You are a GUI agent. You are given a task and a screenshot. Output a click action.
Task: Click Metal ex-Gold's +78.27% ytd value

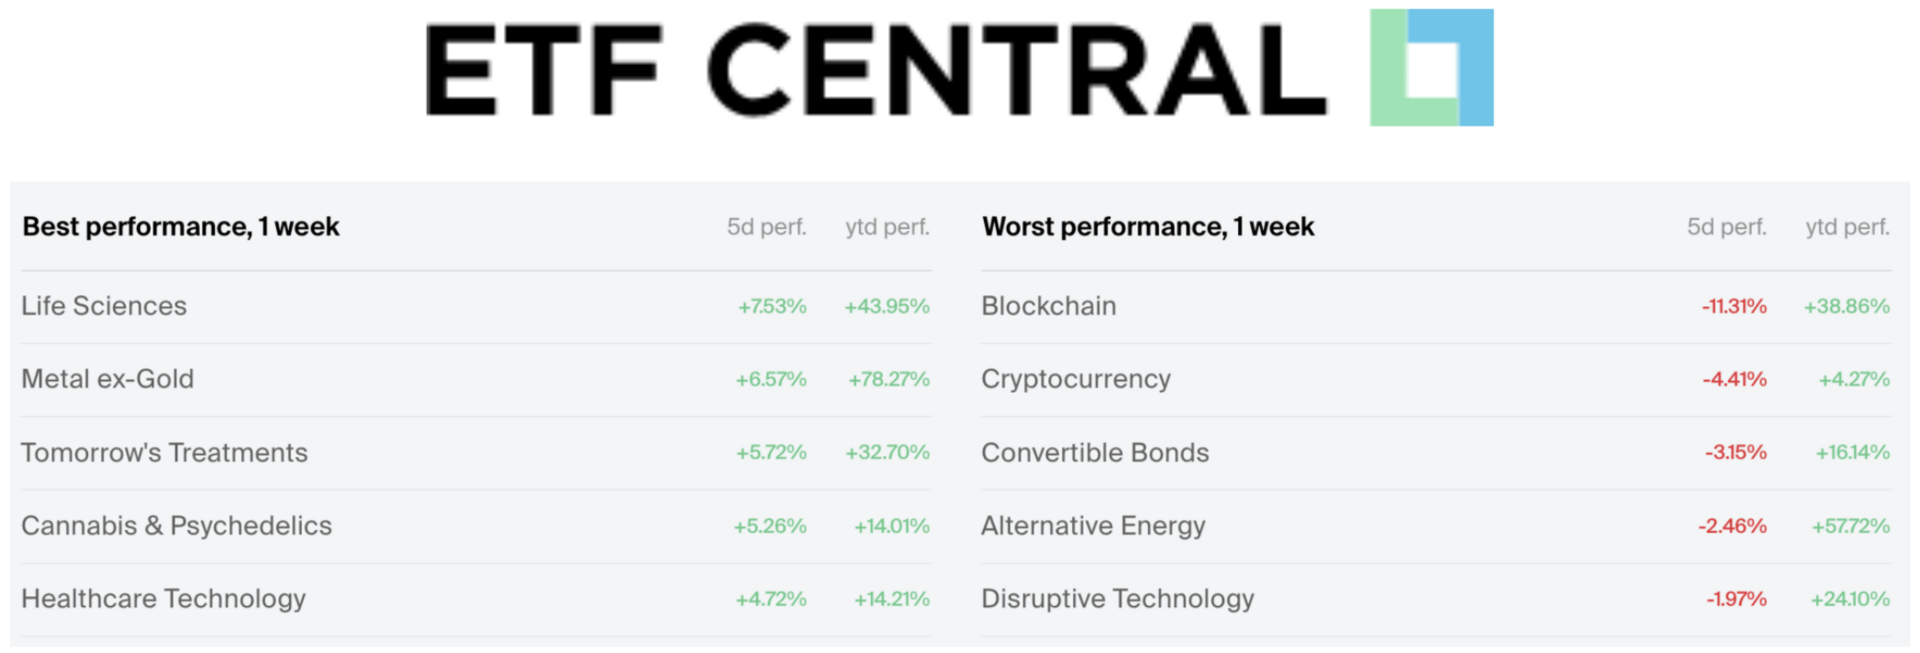tap(889, 379)
